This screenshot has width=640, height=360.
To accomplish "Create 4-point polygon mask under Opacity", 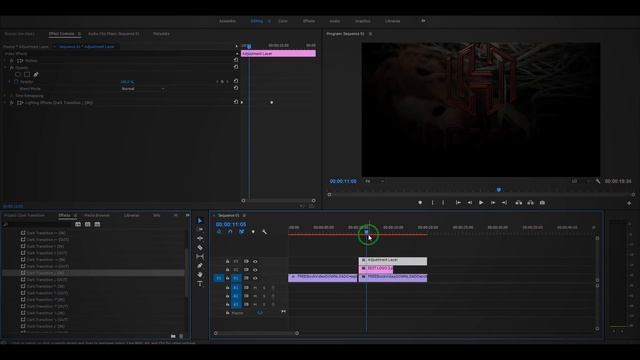I will 27,75.
